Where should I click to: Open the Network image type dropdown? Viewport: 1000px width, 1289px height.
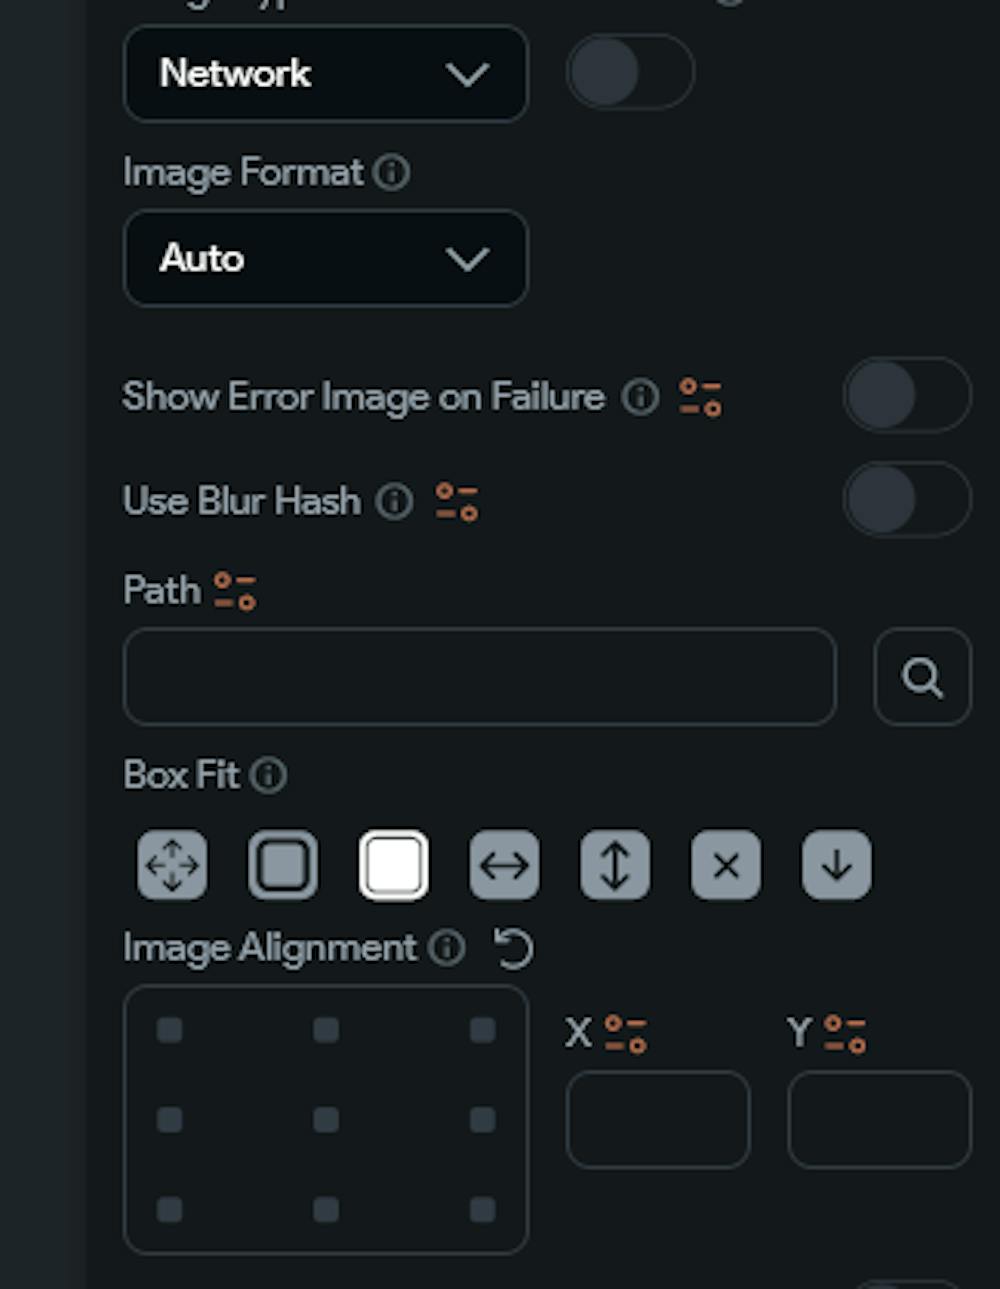click(x=325, y=73)
